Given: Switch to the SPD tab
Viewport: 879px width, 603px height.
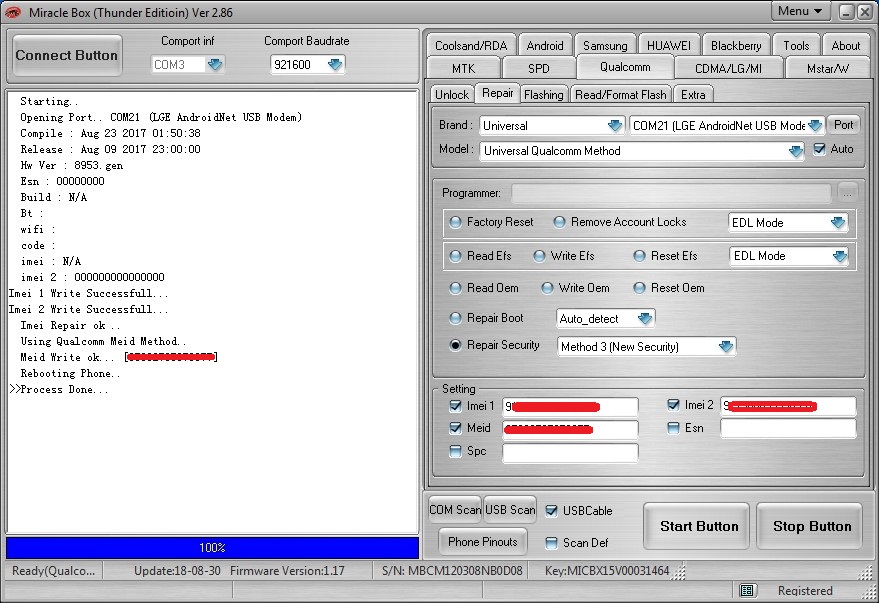Looking at the screenshot, I should [x=539, y=68].
